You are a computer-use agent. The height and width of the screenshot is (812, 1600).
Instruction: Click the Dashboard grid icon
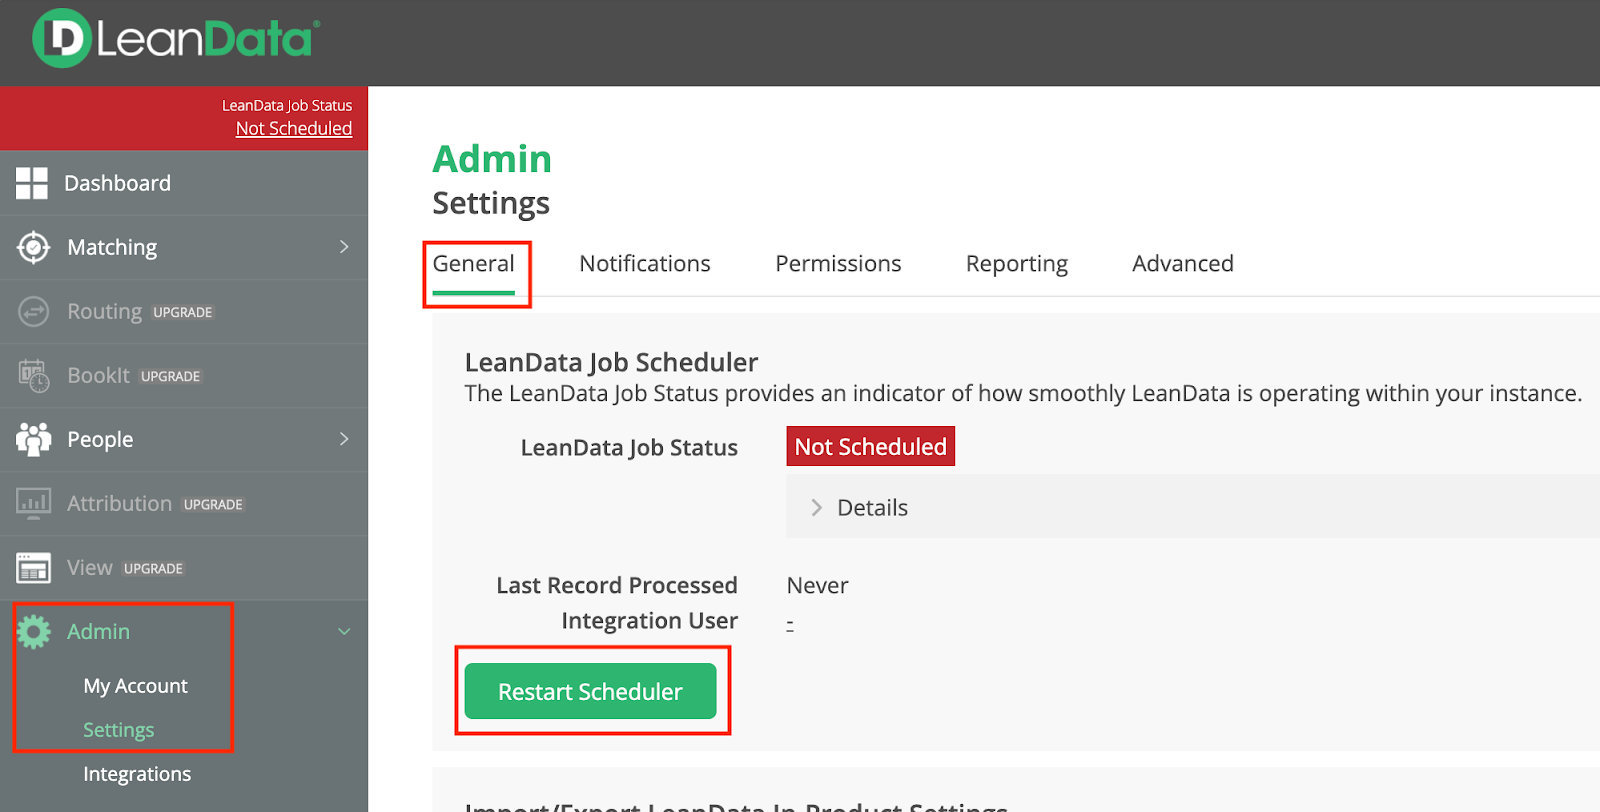32,183
